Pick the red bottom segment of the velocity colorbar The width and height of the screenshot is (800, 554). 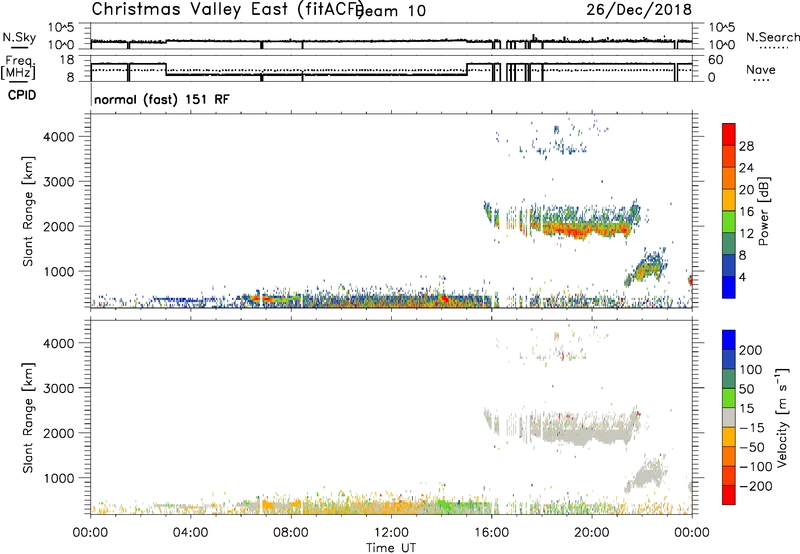(x=729, y=495)
